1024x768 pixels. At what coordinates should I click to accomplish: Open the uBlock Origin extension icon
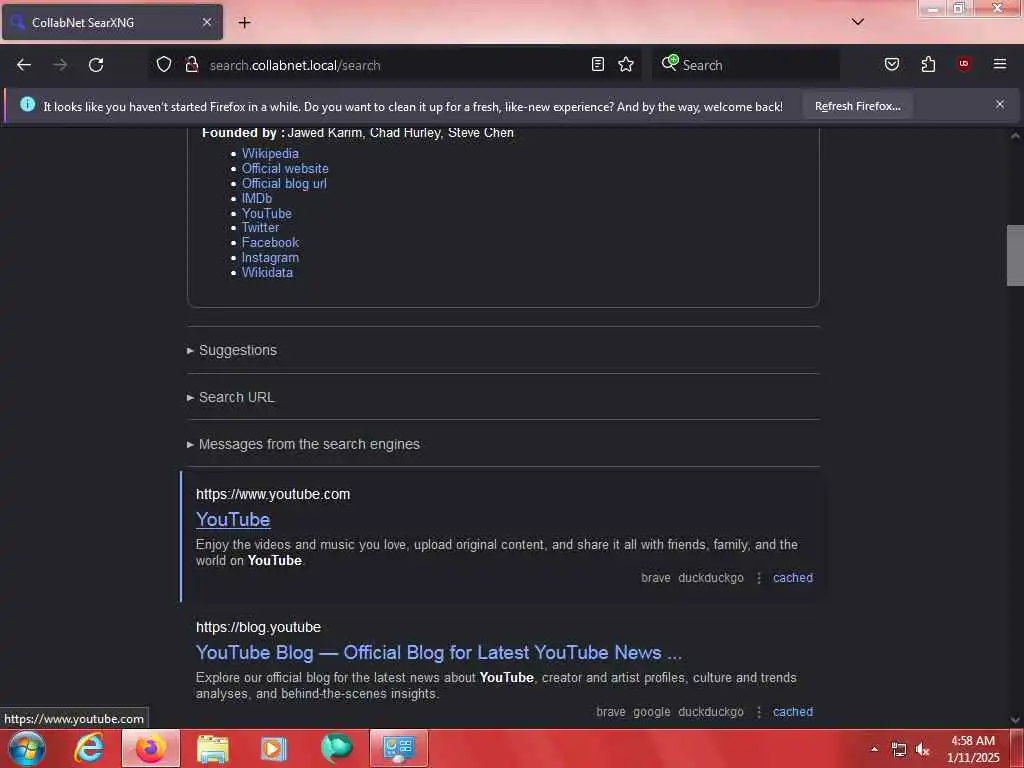click(964, 64)
